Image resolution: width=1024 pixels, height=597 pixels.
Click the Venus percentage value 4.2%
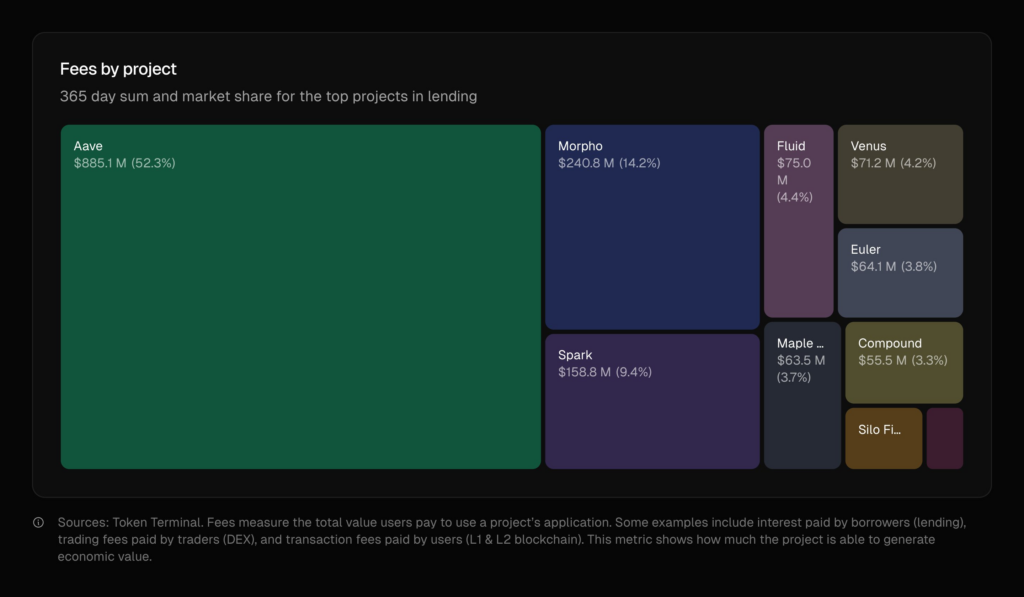pyautogui.click(x=919, y=162)
